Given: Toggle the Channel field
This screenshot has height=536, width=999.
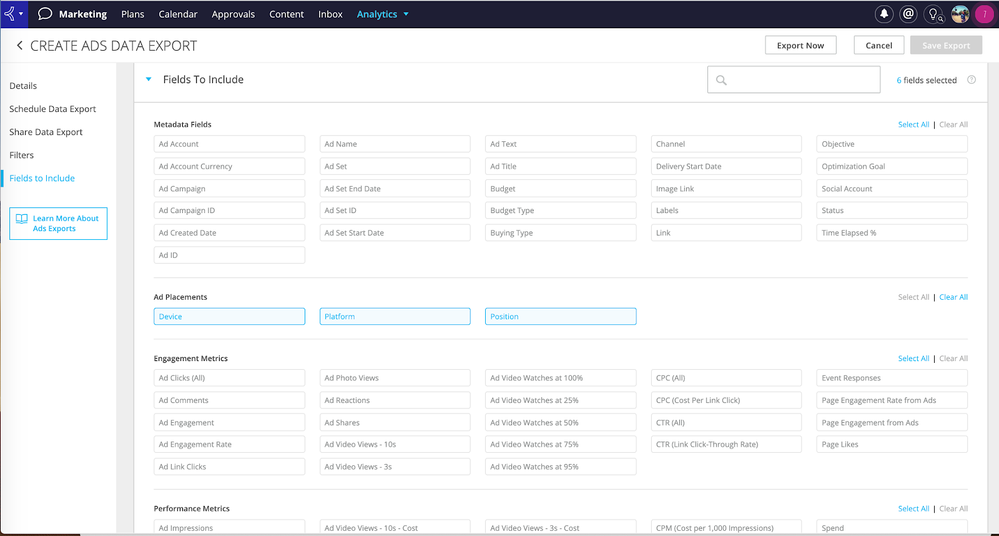Looking at the screenshot, I should click(x=726, y=144).
